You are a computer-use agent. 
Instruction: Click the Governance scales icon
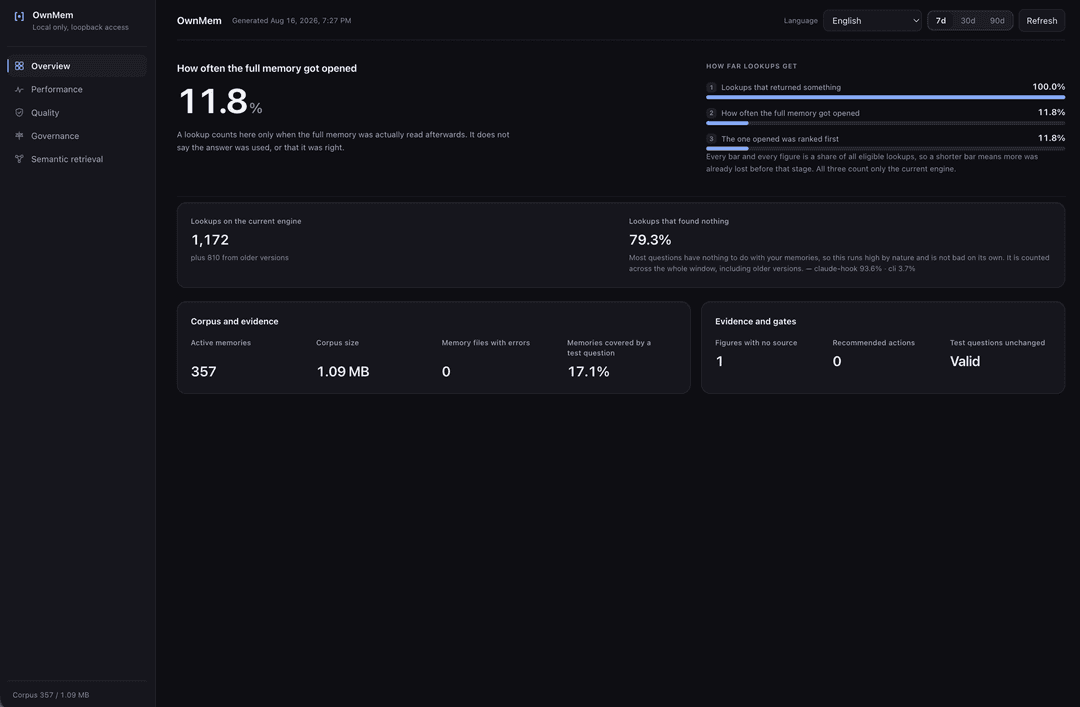point(19,136)
